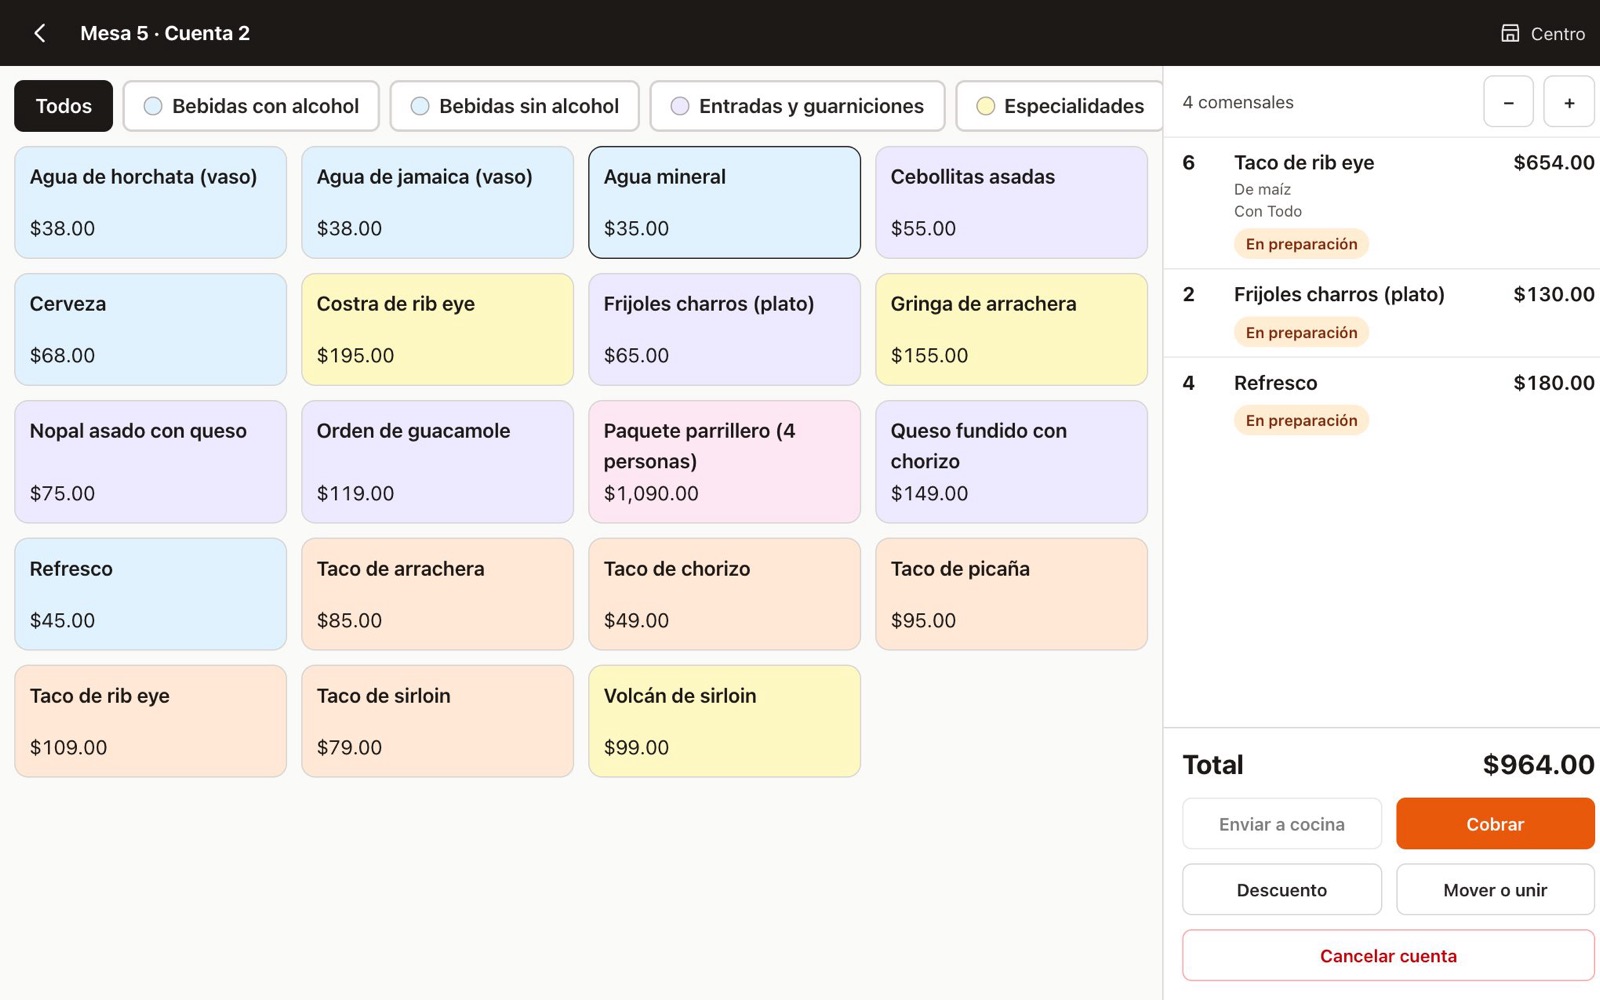Image resolution: width=1600 pixels, height=1000 pixels.
Task: Filter by Entradas y guarniciones
Action: pyautogui.click(x=797, y=106)
